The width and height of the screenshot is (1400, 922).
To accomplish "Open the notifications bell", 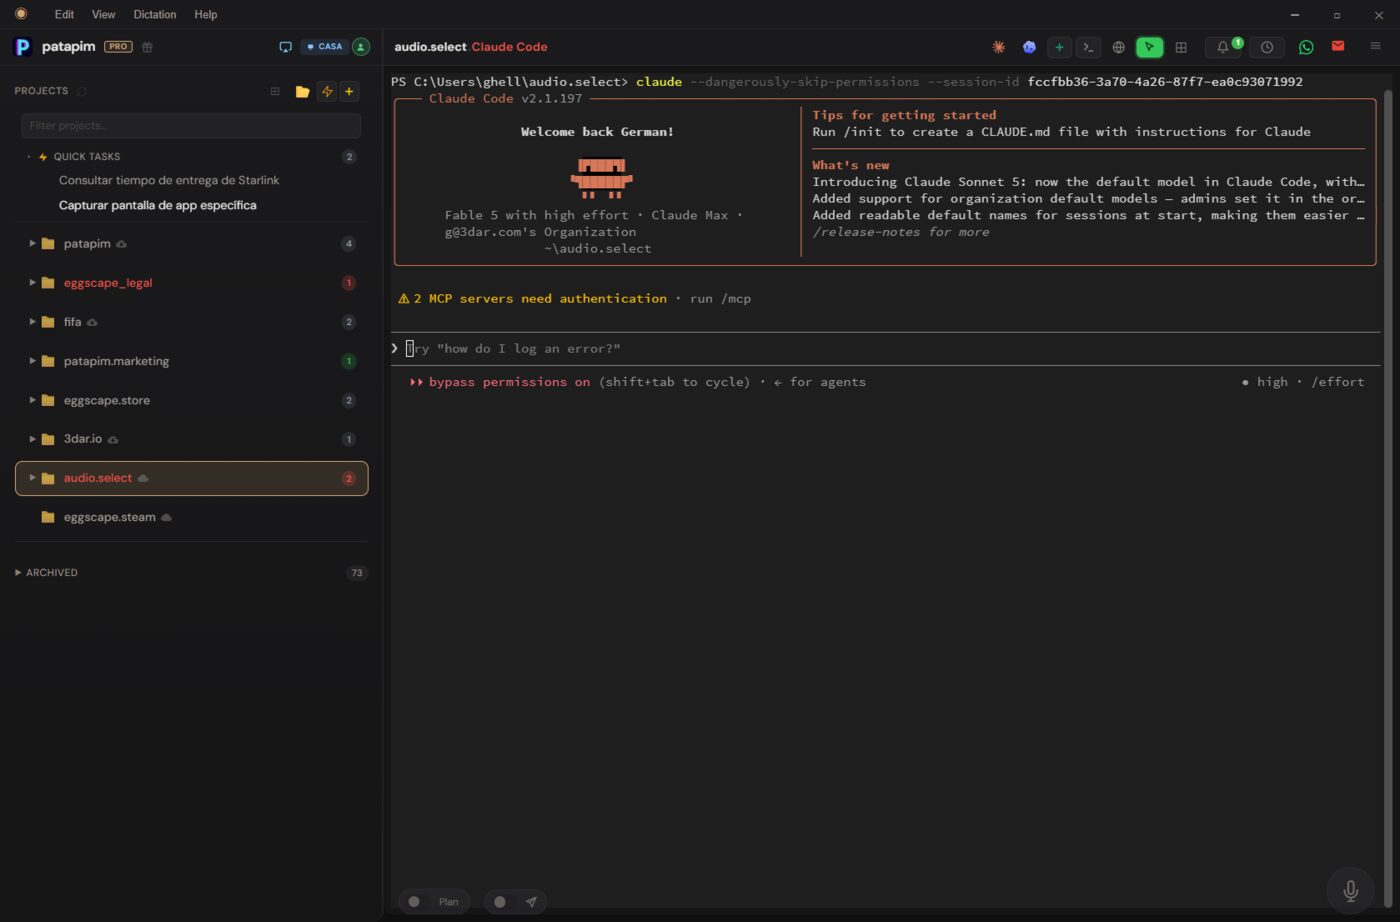I will coord(1222,47).
